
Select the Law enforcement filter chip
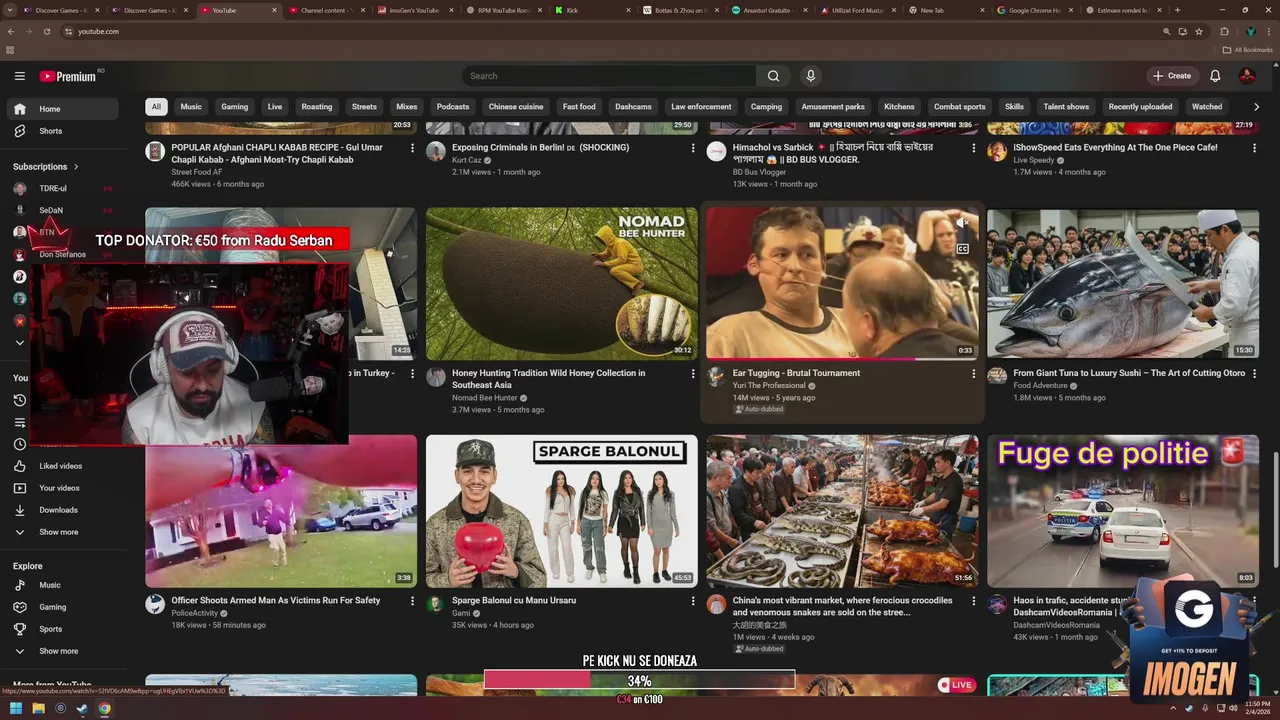click(x=701, y=107)
